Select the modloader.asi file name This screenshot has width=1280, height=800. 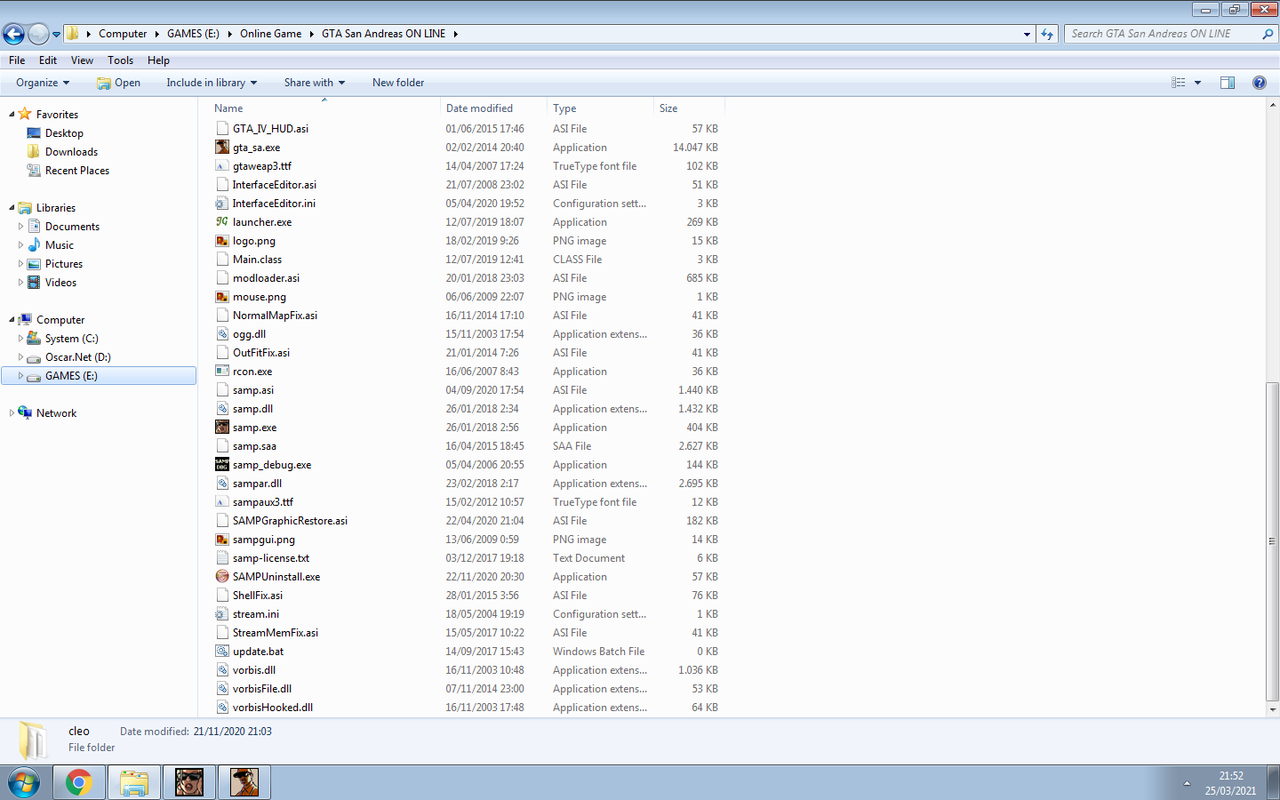pos(266,278)
